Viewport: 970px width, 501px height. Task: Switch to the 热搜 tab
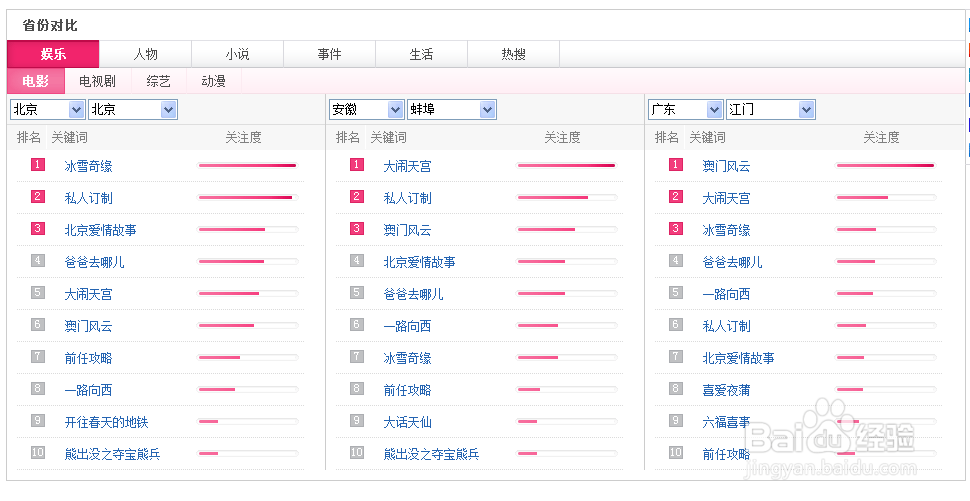pyautogui.click(x=513, y=54)
